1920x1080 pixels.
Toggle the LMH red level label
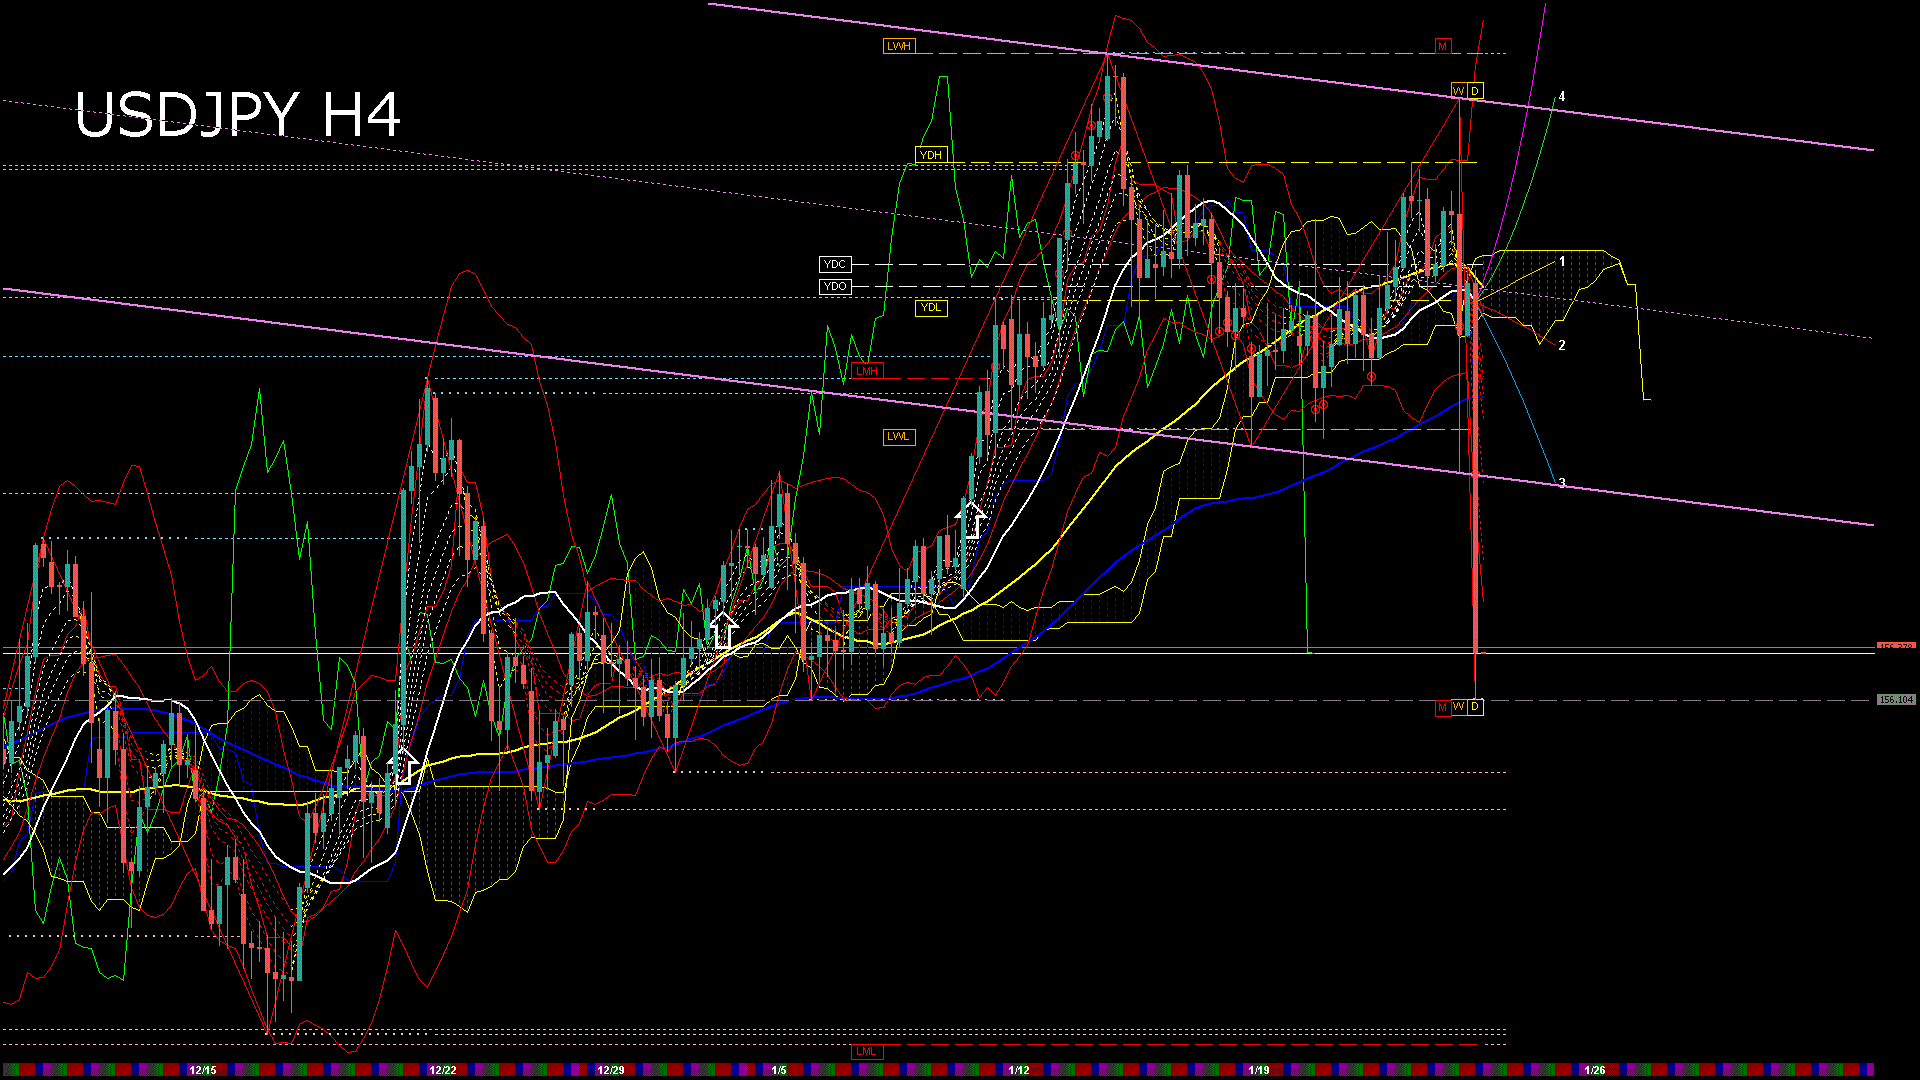click(868, 369)
